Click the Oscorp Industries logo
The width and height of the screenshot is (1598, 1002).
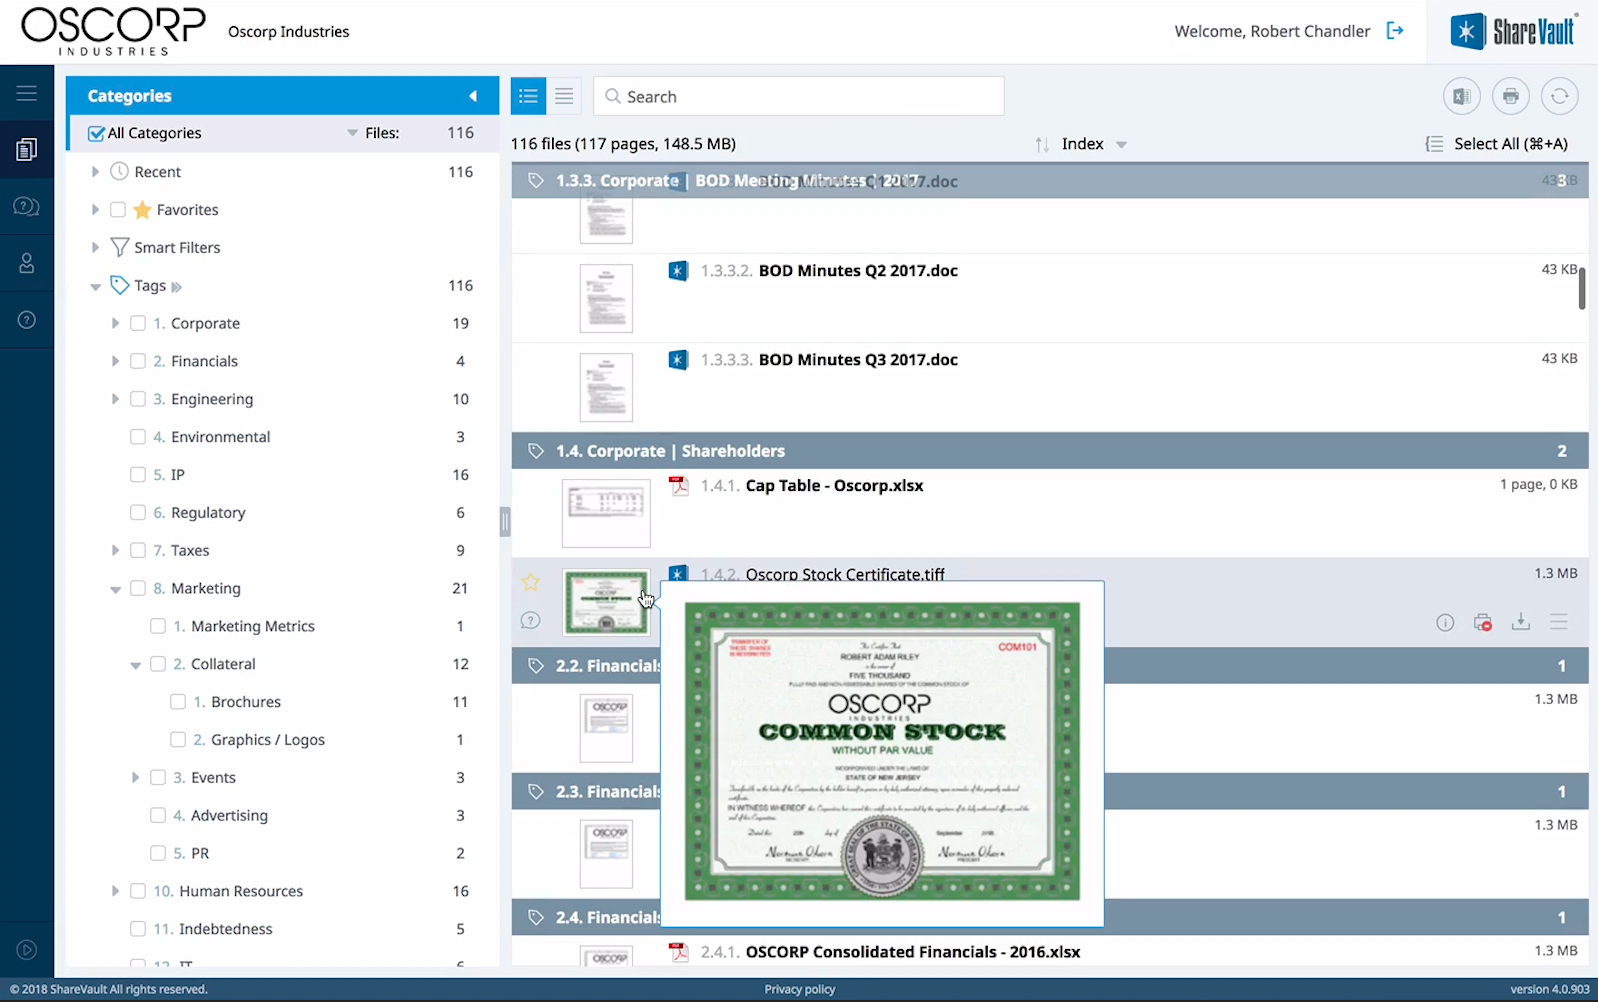(x=114, y=32)
